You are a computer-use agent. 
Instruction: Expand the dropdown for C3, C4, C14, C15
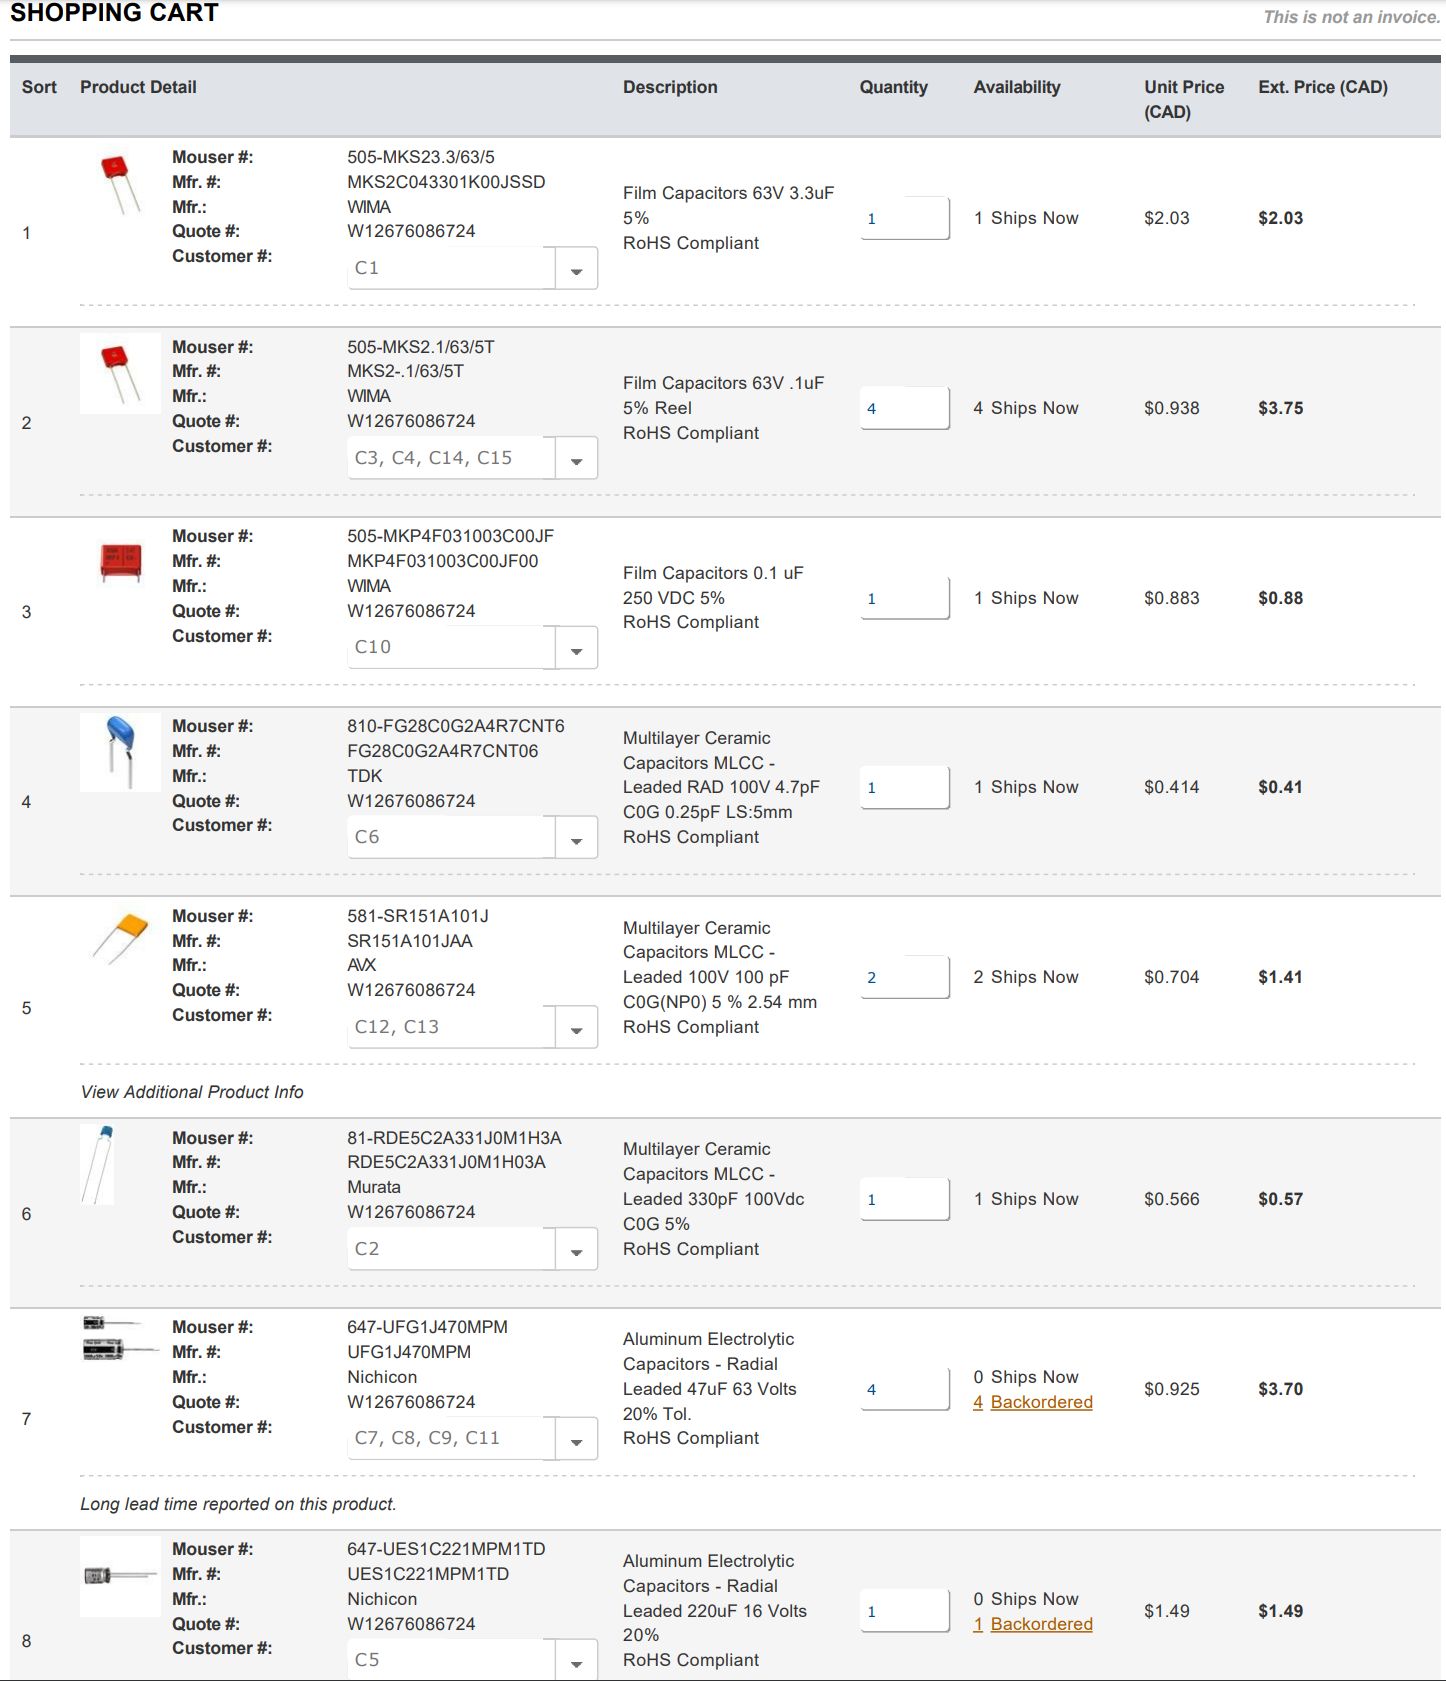point(576,459)
